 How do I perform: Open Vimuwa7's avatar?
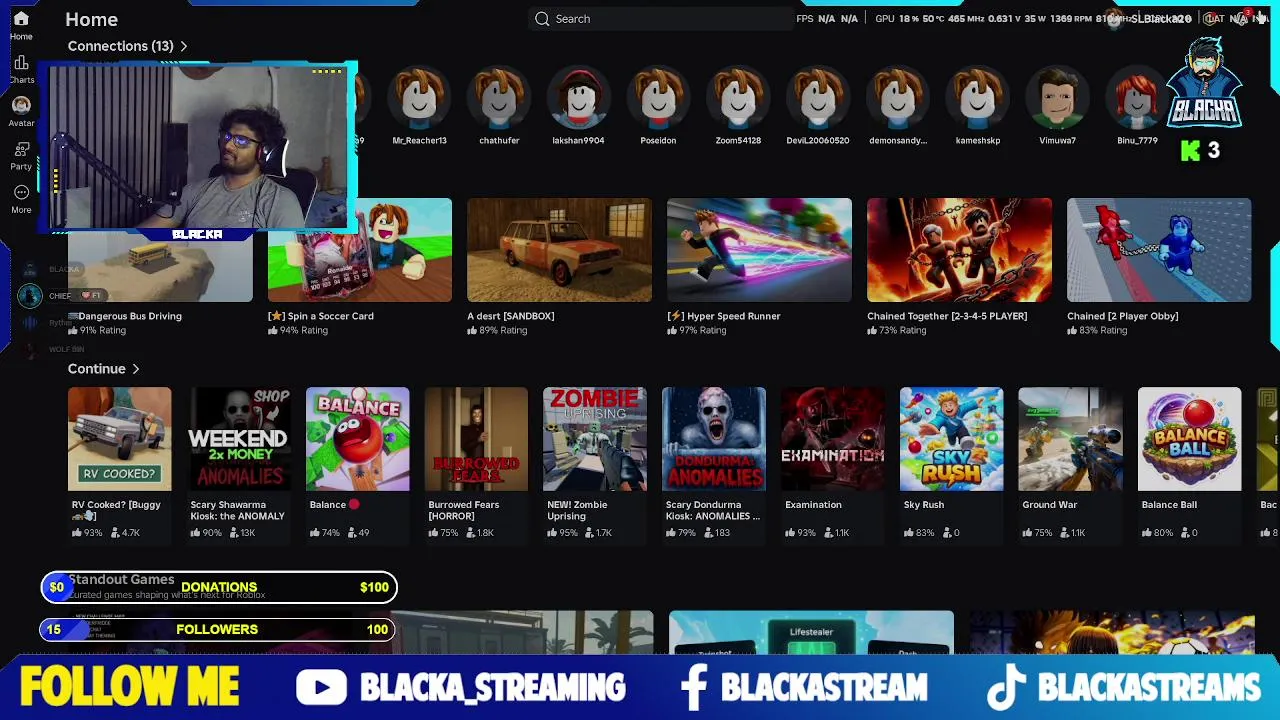pyautogui.click(x=1057, y=99)
